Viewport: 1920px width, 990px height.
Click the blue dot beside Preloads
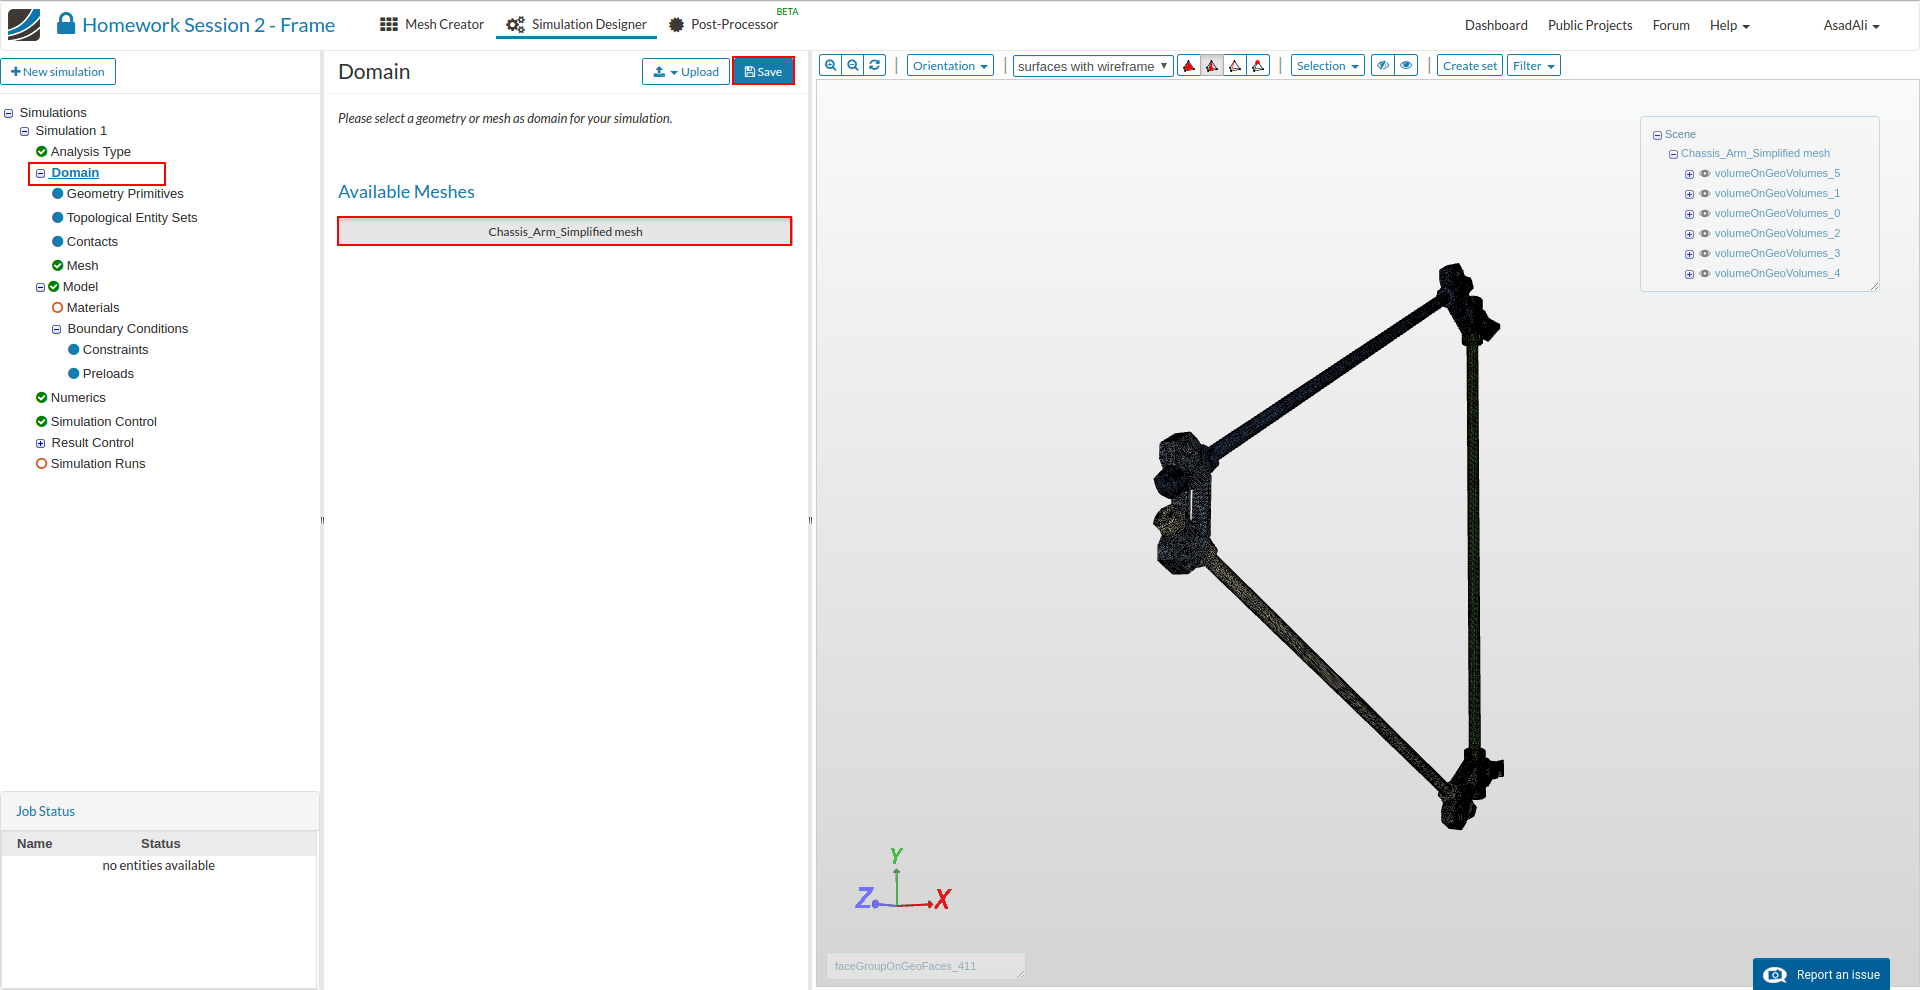point(73,374)
